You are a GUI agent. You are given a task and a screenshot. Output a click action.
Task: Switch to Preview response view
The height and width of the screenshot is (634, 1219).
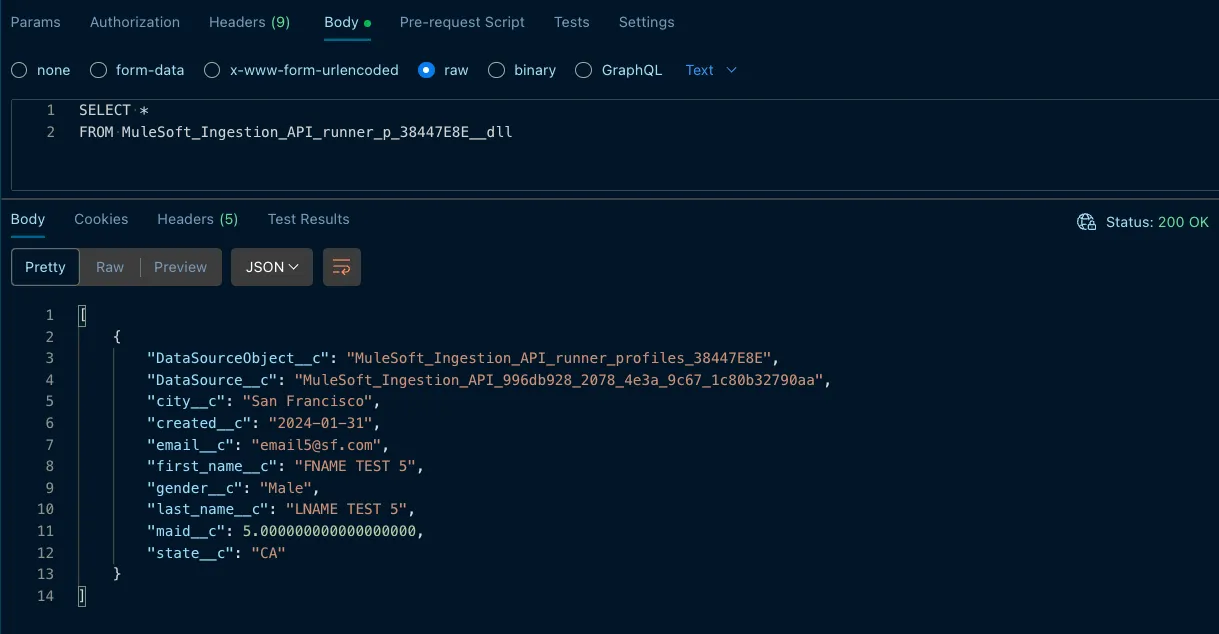pyautogui.click(x=180, y=267)
